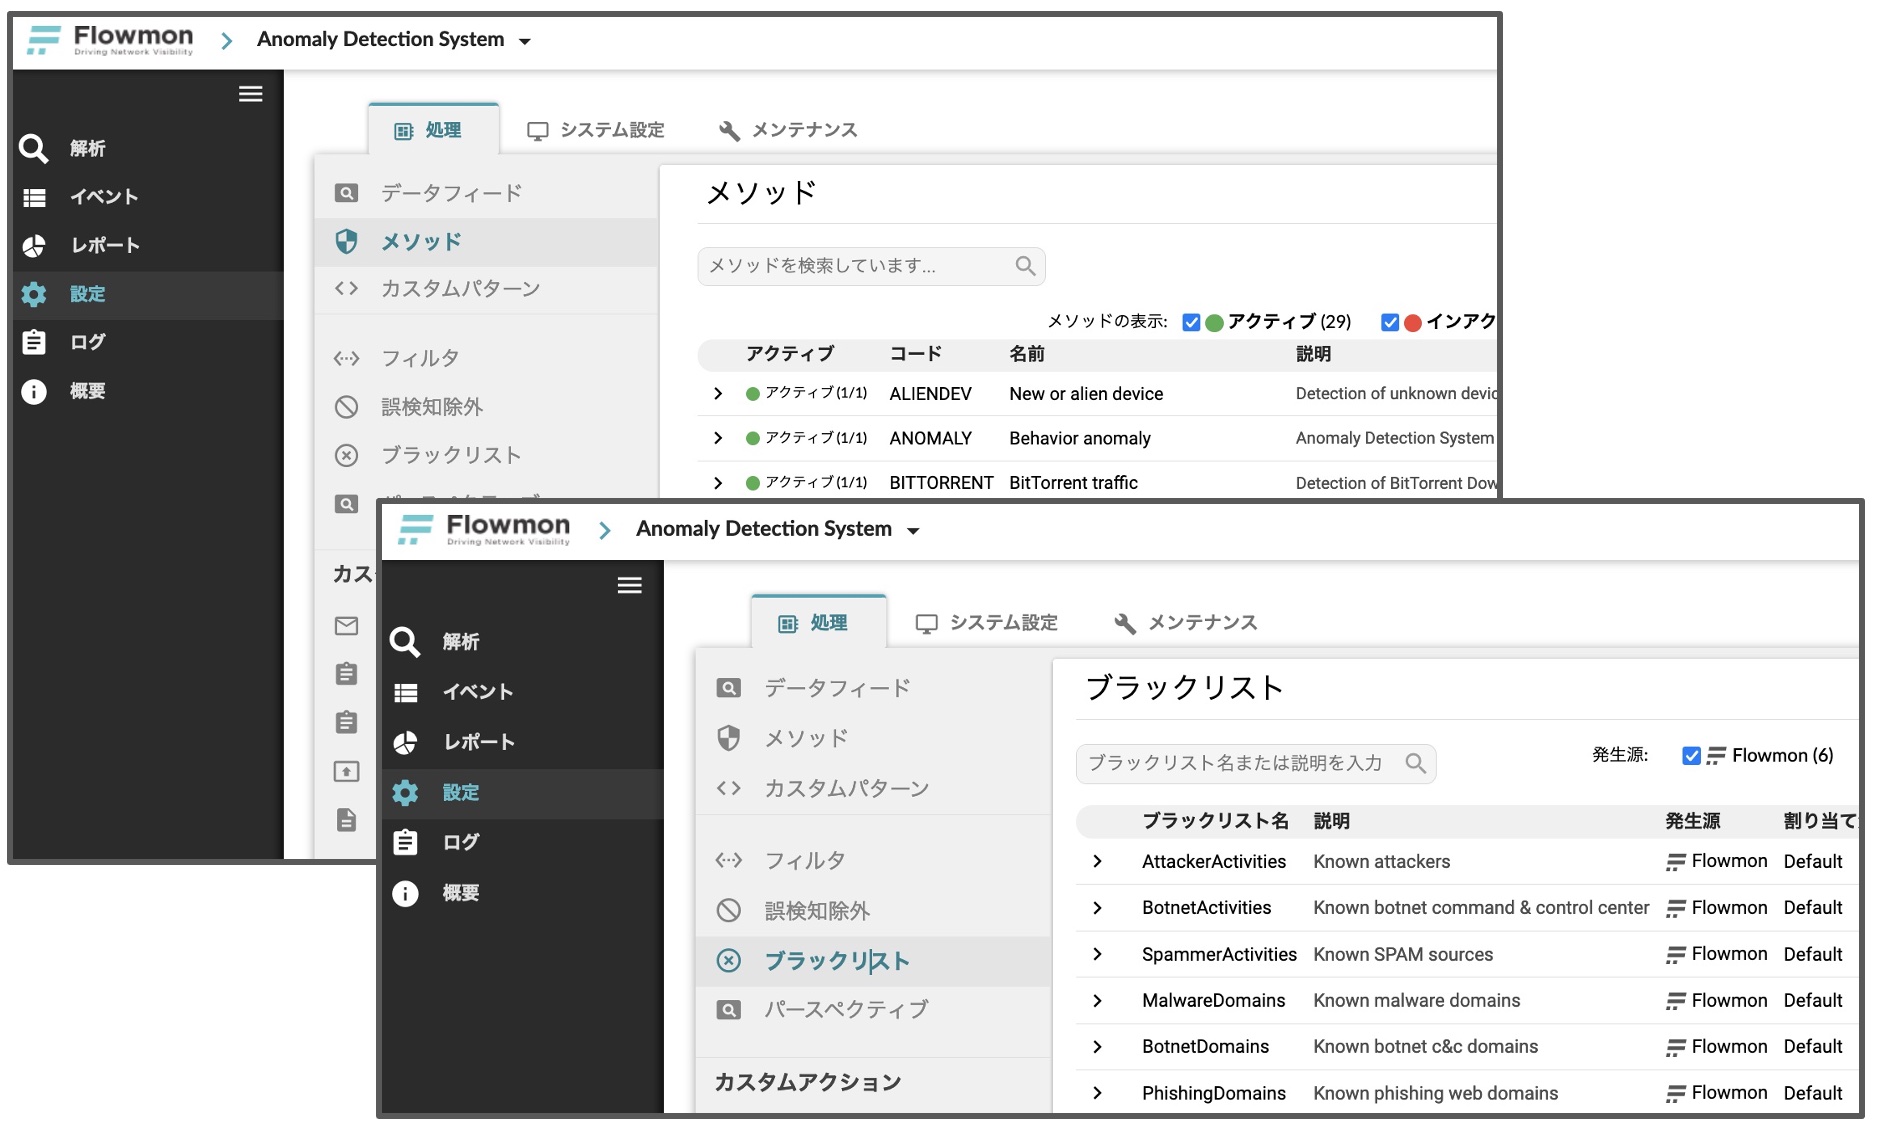Image resolution: width=1878 pixels, height=1130 pixels.
Task: Open the メンテナンス tab in front window
Action: tap(1186, 623)
